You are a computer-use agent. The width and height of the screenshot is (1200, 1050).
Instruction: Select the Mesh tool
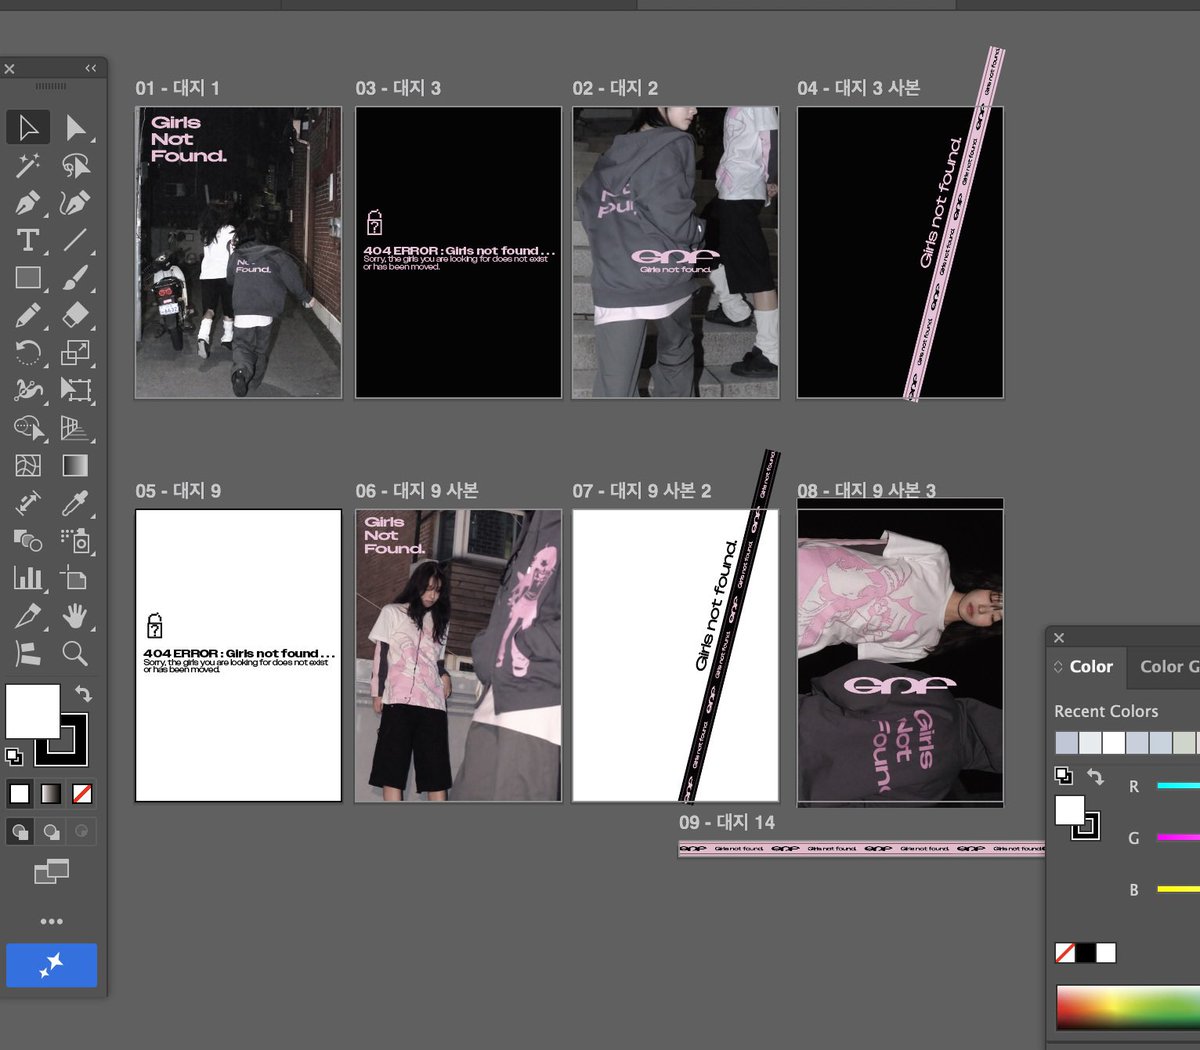coord(28,465)
